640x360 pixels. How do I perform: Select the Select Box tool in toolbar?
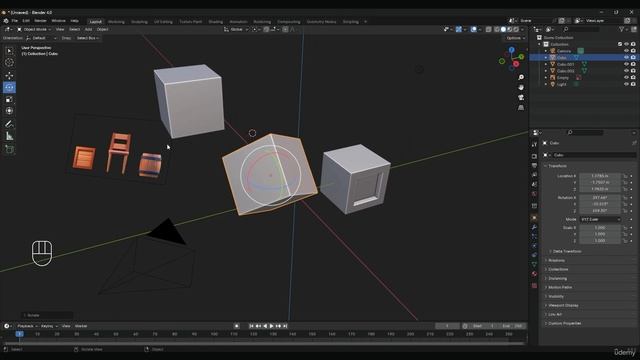tap(9, 51)
